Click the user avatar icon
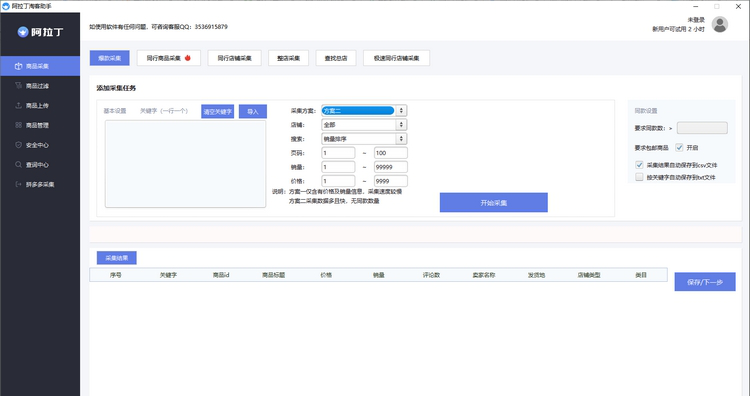This screenshot has height=411, width=750. (x=719, y=24)
